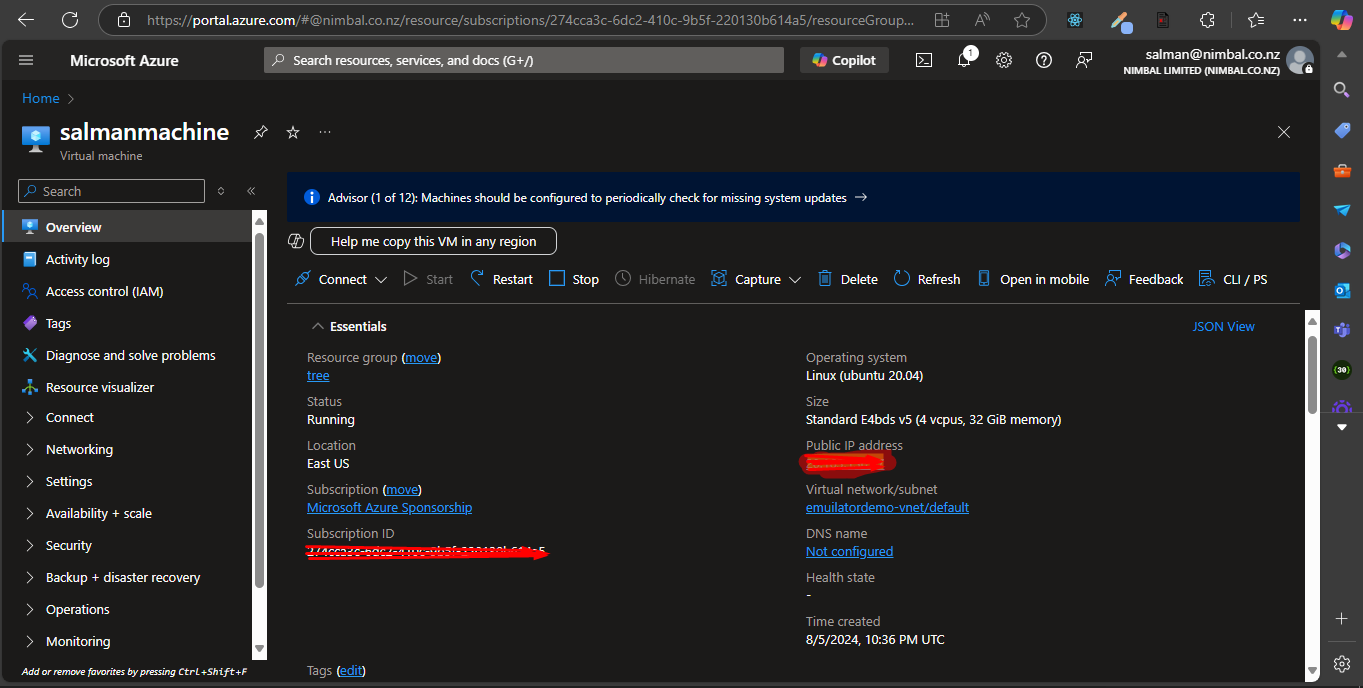Open JSON View
Screen dimensions: 1363x688
pyautogui.click(x=1223, y=326)
